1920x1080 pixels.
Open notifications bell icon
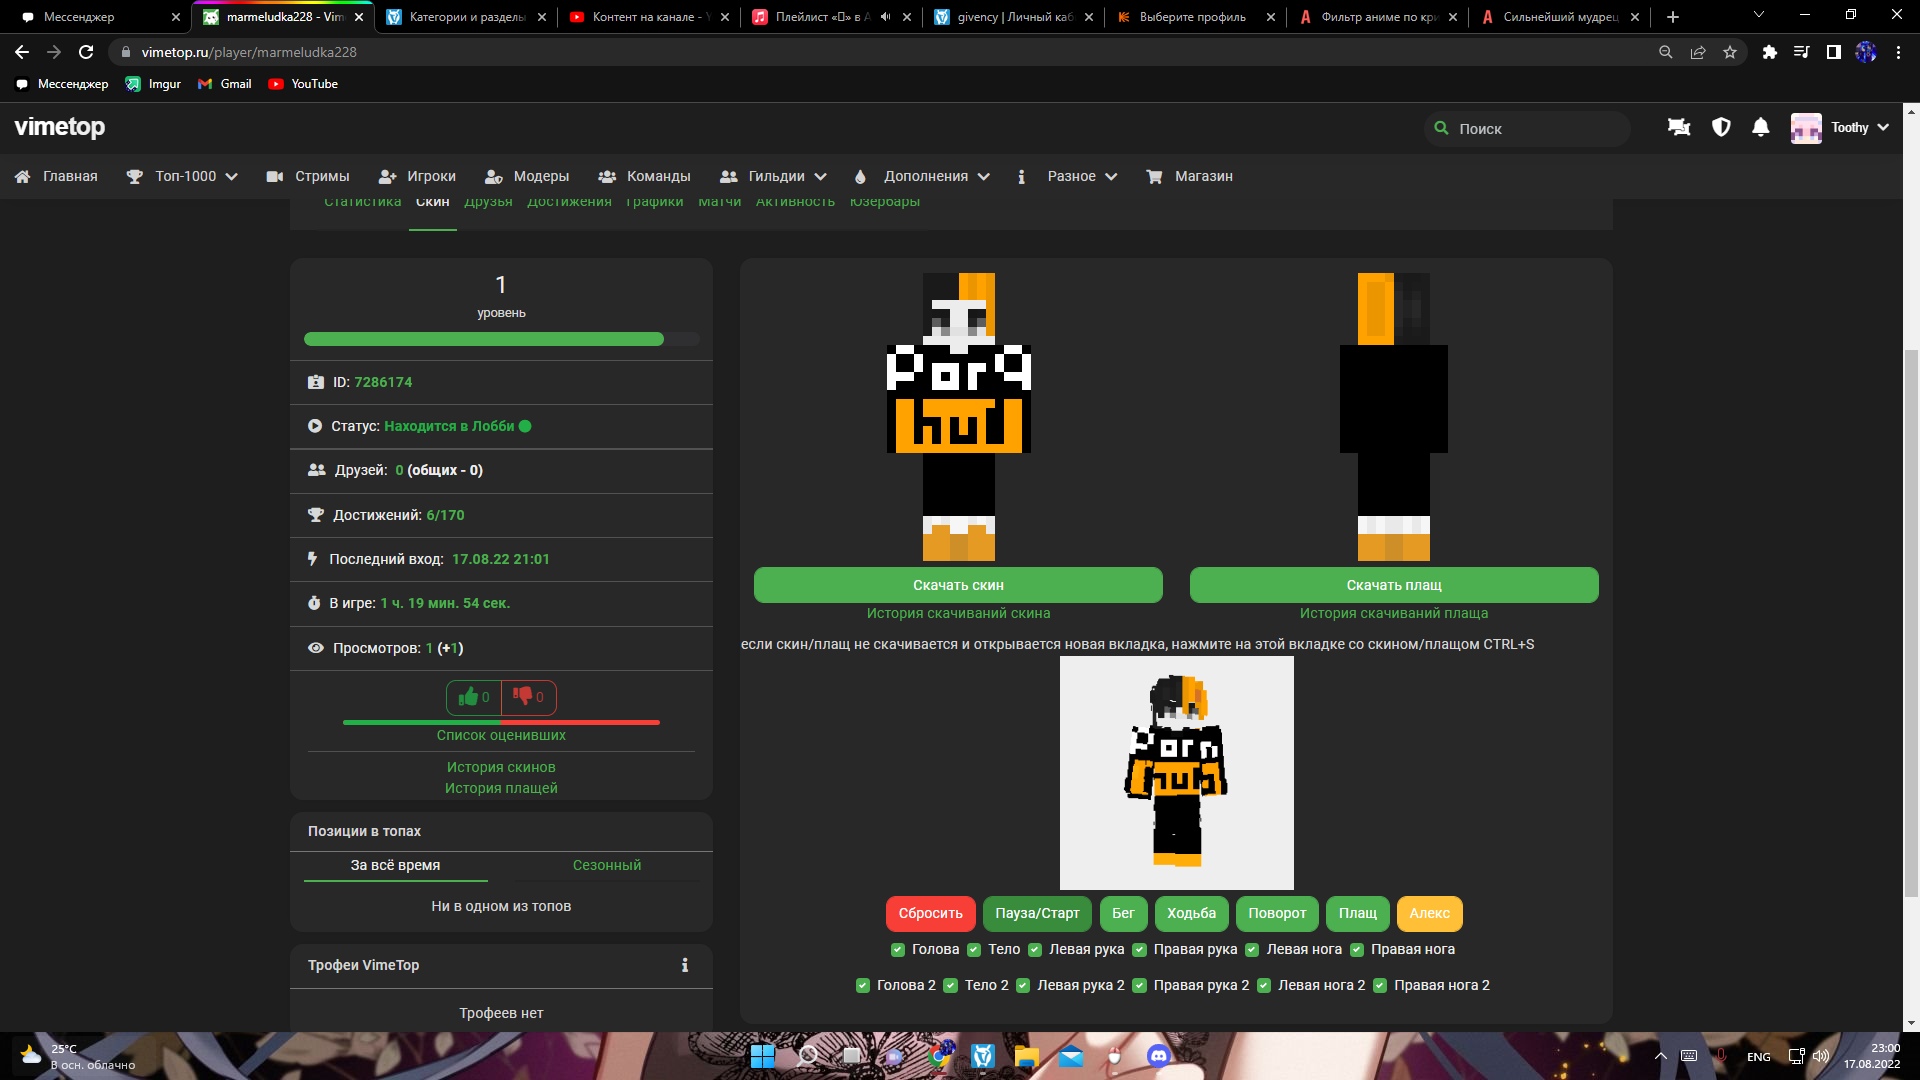click(1760, 127)
